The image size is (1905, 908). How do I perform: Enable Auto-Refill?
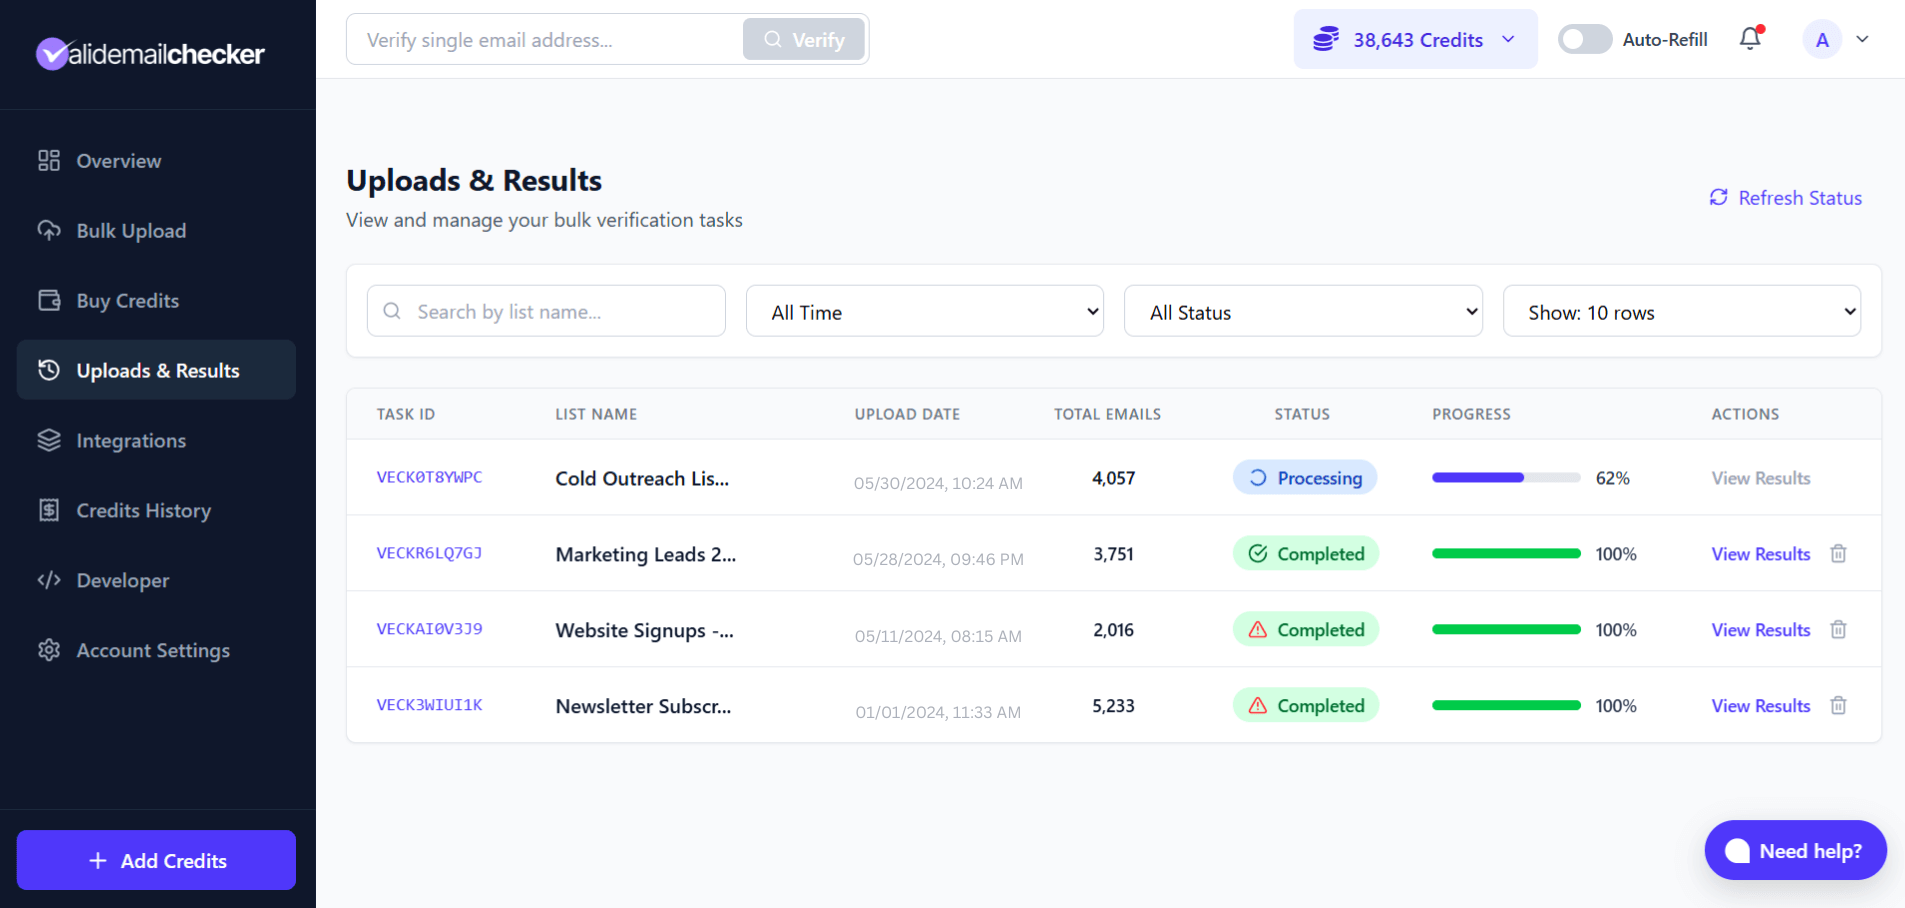(x=1584, y=39)
